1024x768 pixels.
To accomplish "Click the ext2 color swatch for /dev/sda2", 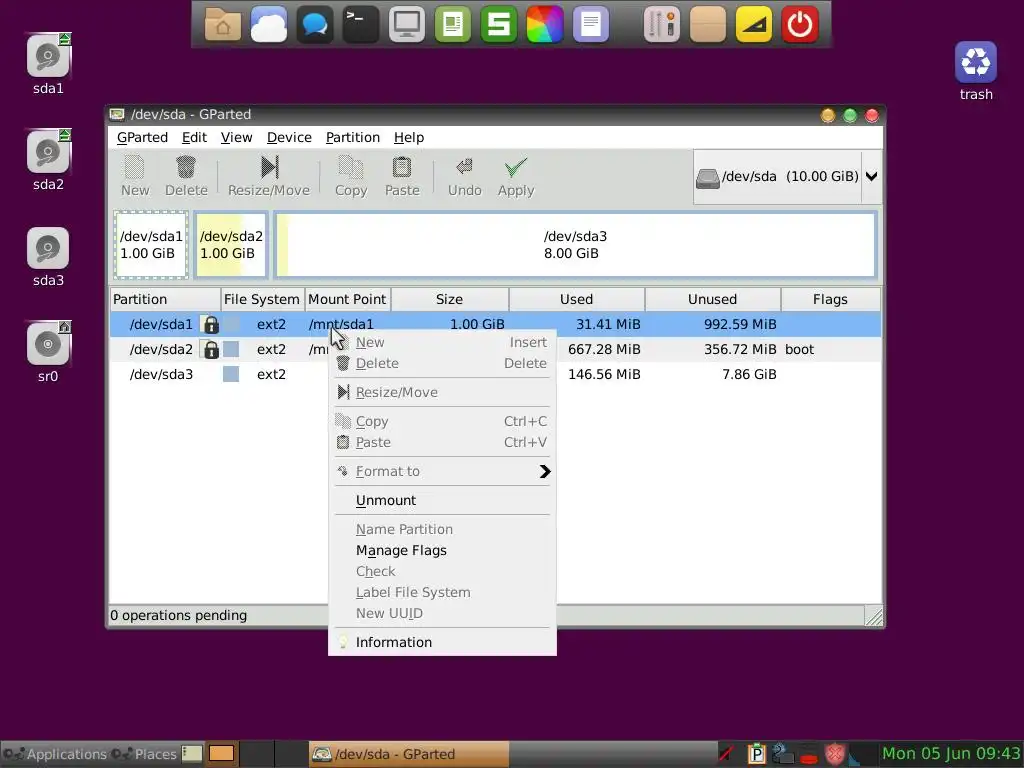I will (231, 349).
